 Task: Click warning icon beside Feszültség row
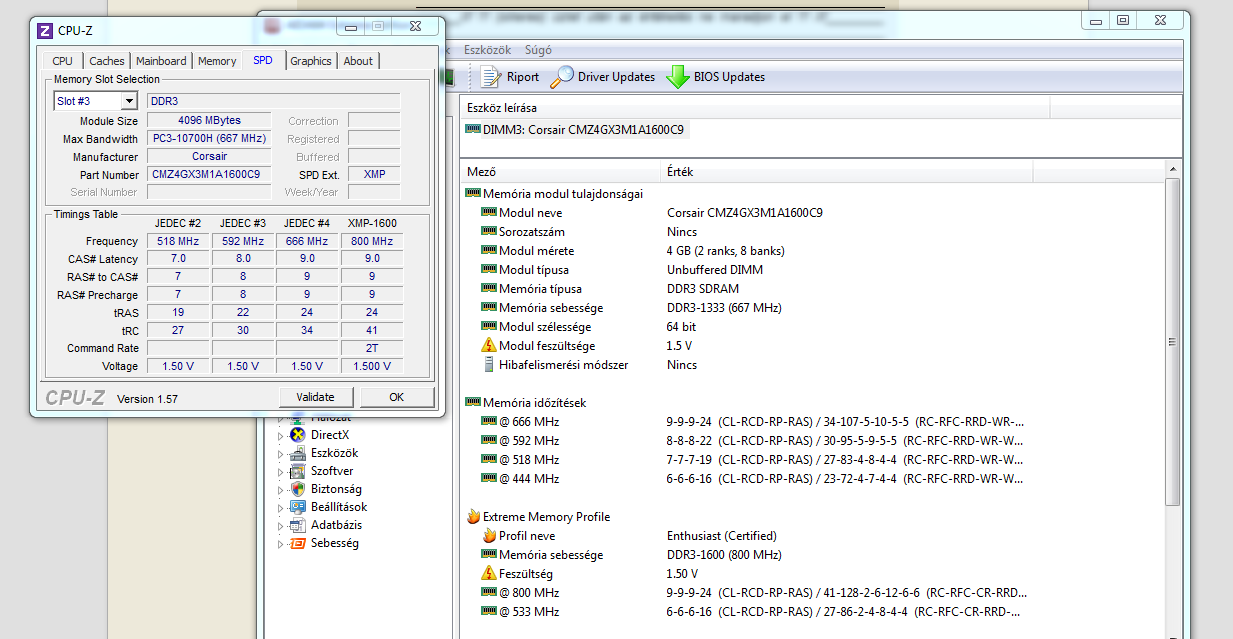(x=489, y=574)
